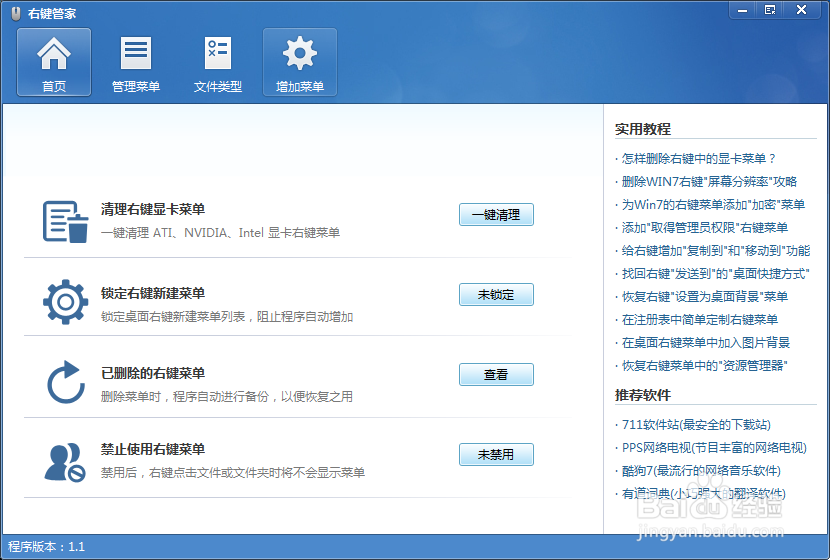Click the mouse app icon in title bar
Screen dimensions: 830x560
(x=16, y=13)
